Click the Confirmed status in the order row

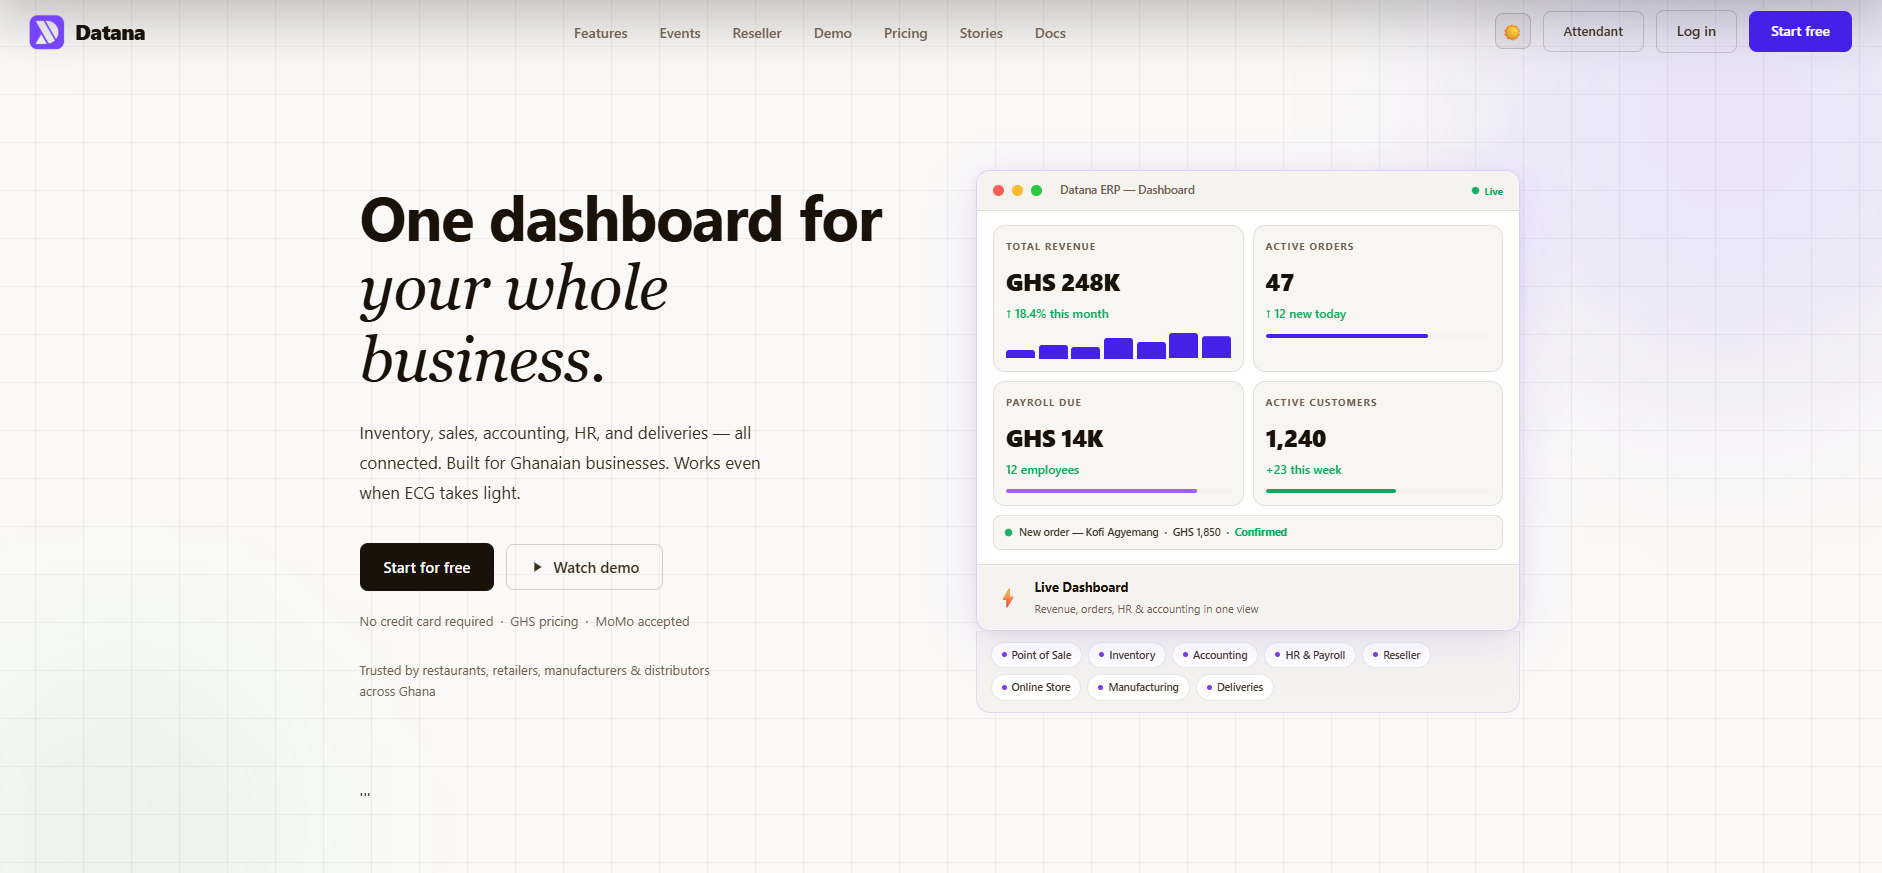pyautogui.click(x=1261, y=532)
